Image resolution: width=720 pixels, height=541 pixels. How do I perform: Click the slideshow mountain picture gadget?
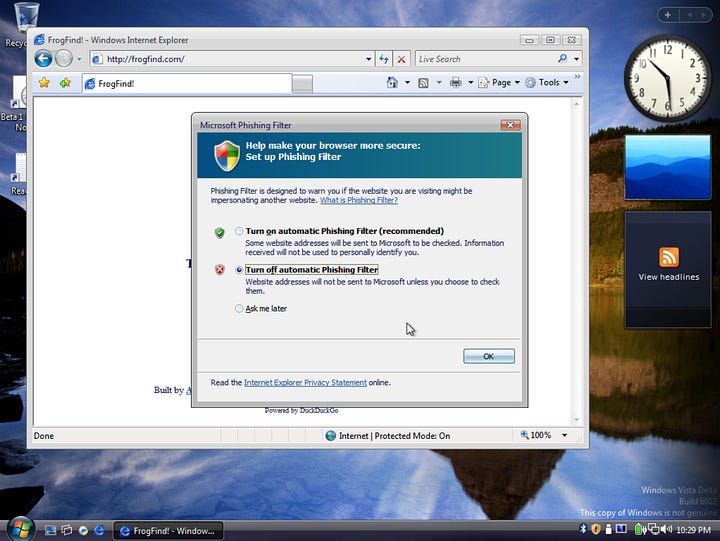(x=668, y=167)
